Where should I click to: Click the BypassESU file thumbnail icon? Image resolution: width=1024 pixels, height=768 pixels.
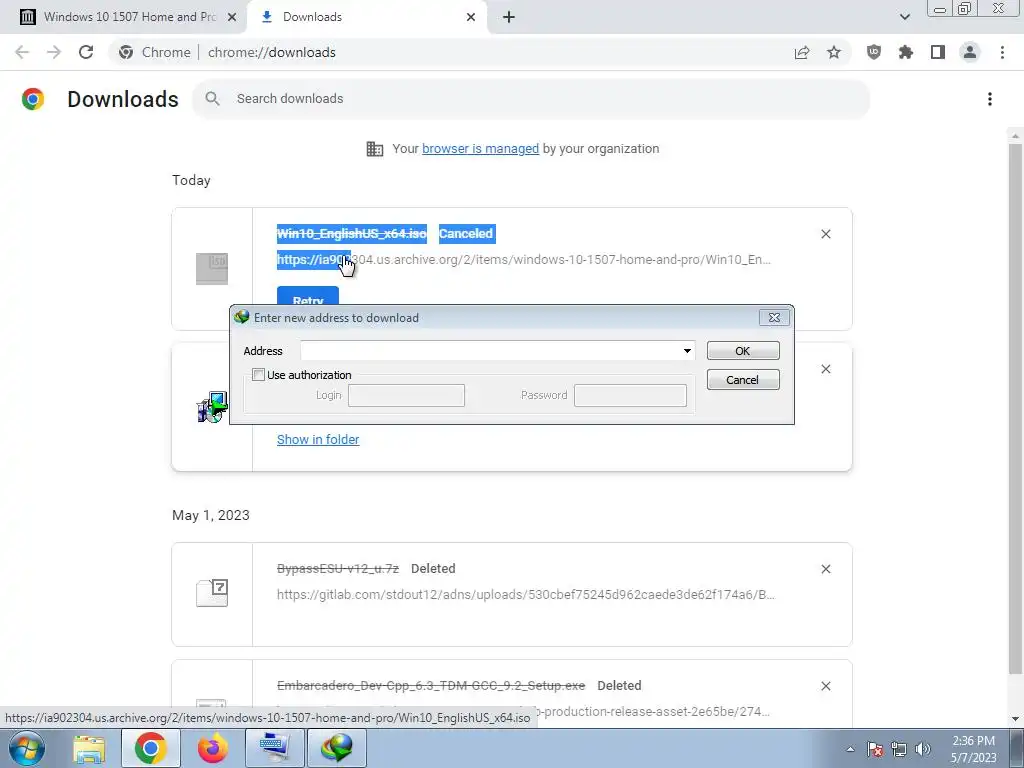click(x=212, y=593)
